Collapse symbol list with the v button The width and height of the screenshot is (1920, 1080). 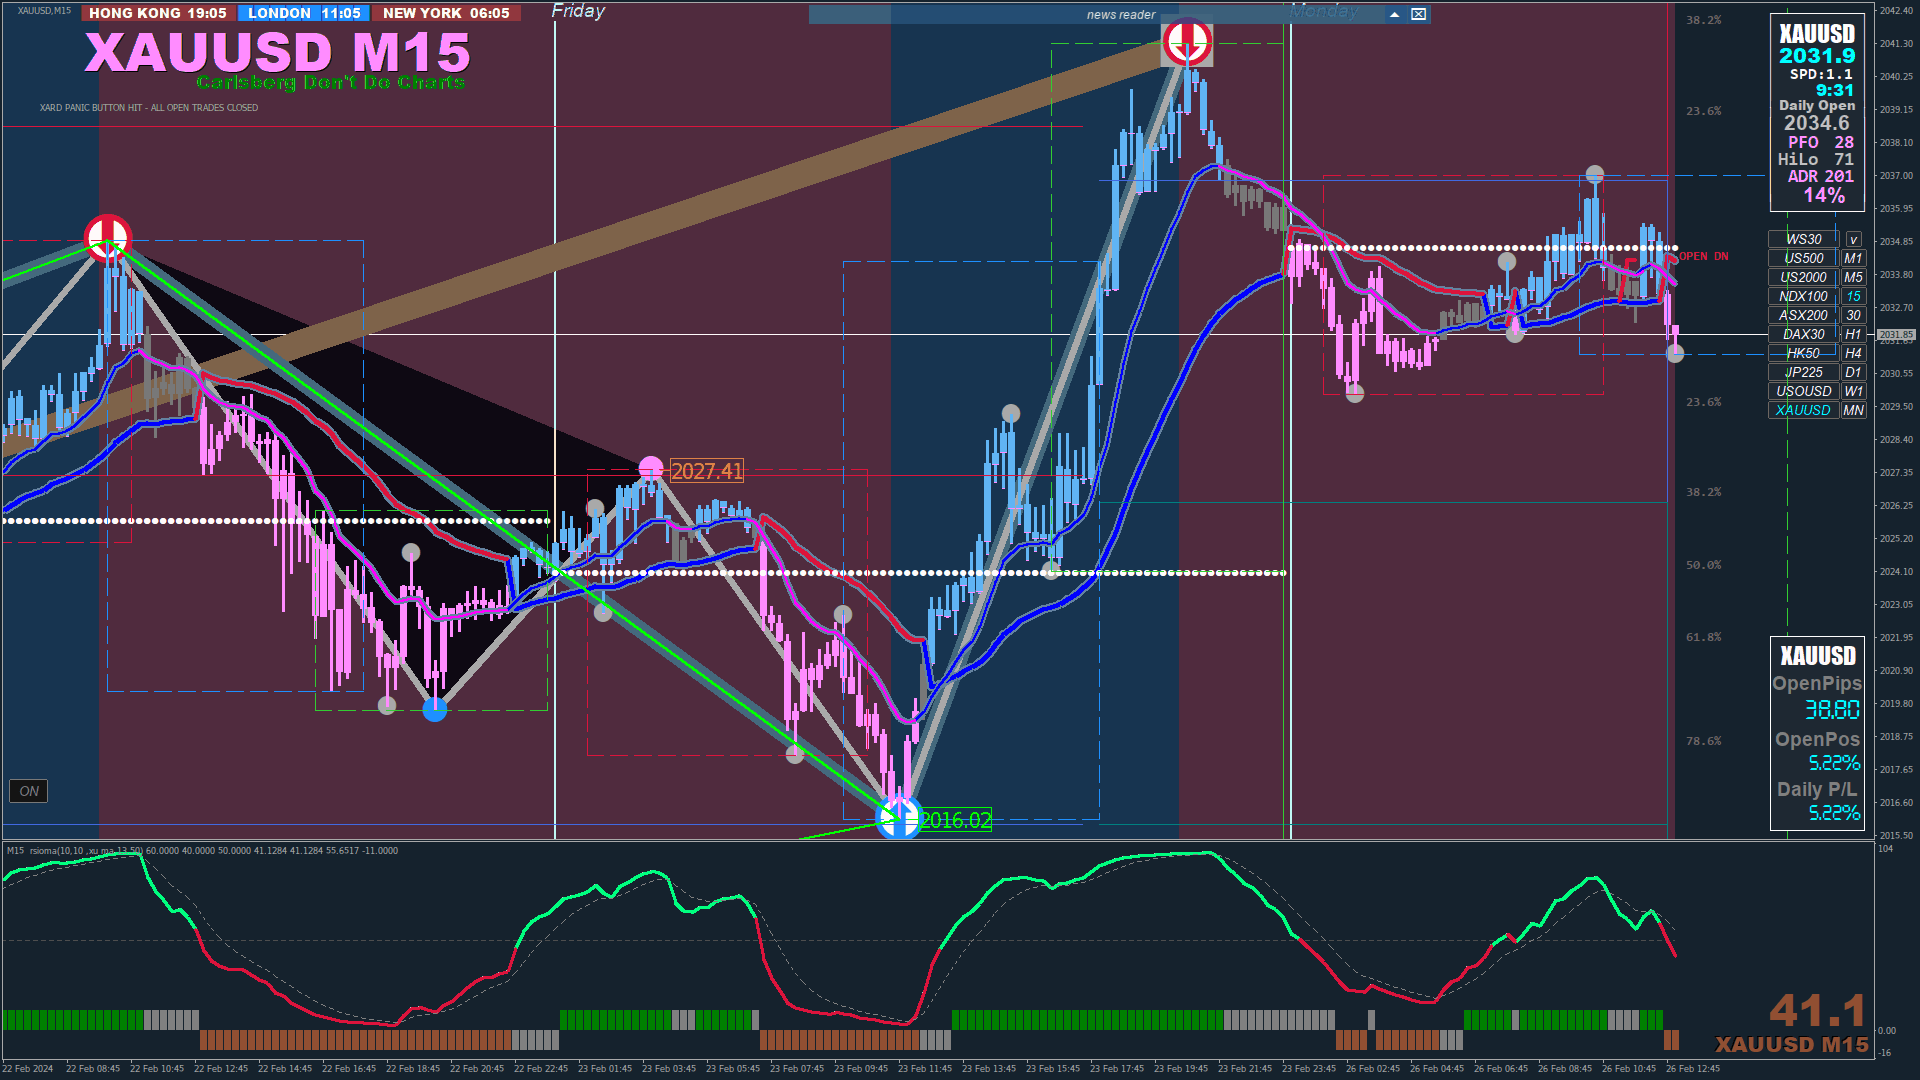pos(1853,240)
